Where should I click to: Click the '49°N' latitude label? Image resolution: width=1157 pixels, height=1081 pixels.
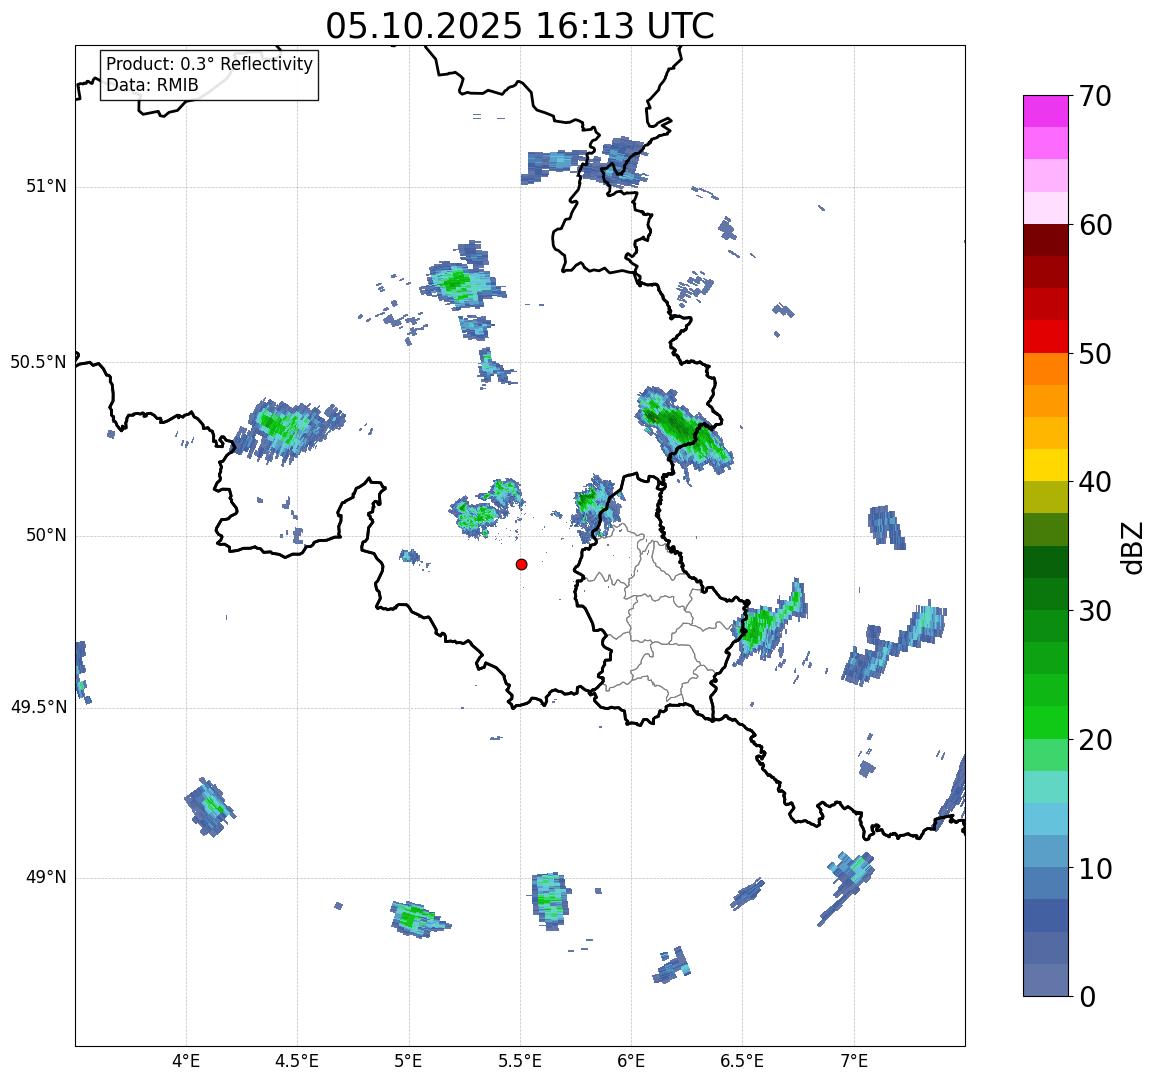tap(46, 877)
